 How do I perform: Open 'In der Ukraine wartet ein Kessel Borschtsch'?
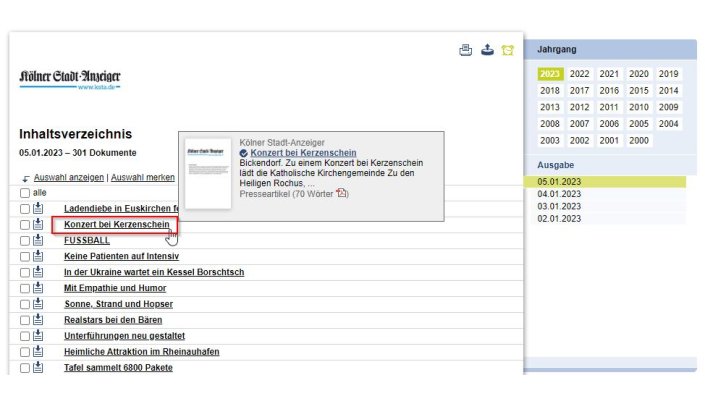(x=154, y=272)
